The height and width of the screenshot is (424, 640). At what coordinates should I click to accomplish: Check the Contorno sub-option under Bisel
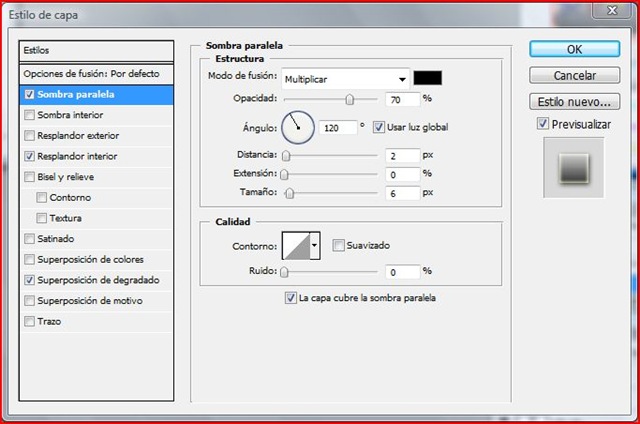pyautogui.click(x=42, y=198)
